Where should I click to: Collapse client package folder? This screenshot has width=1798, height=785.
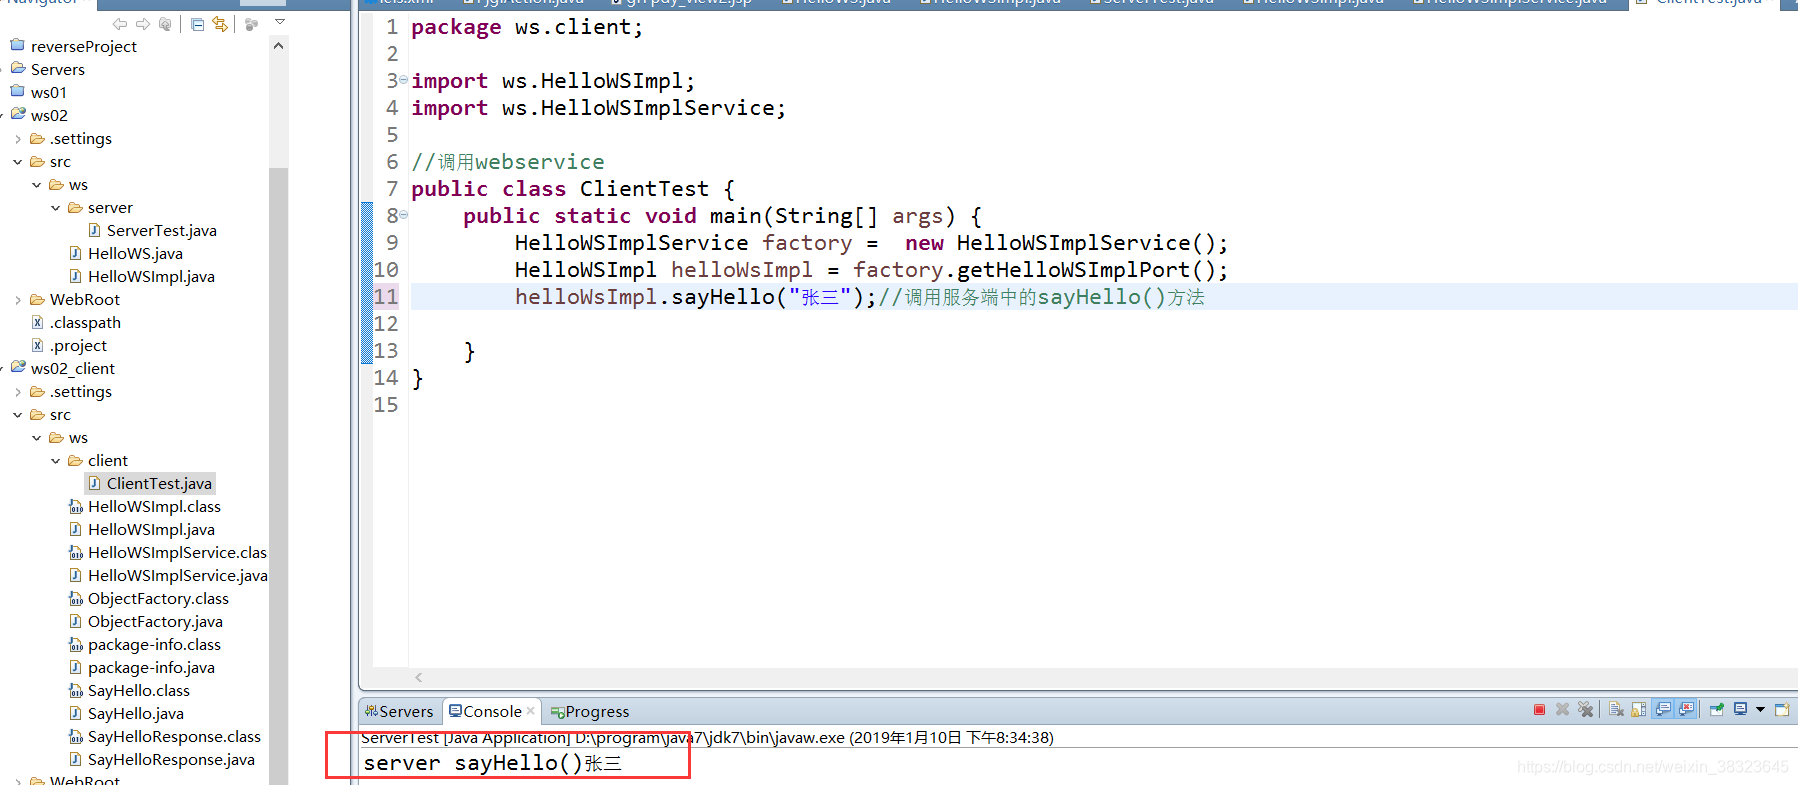click(x=56, y=461)
